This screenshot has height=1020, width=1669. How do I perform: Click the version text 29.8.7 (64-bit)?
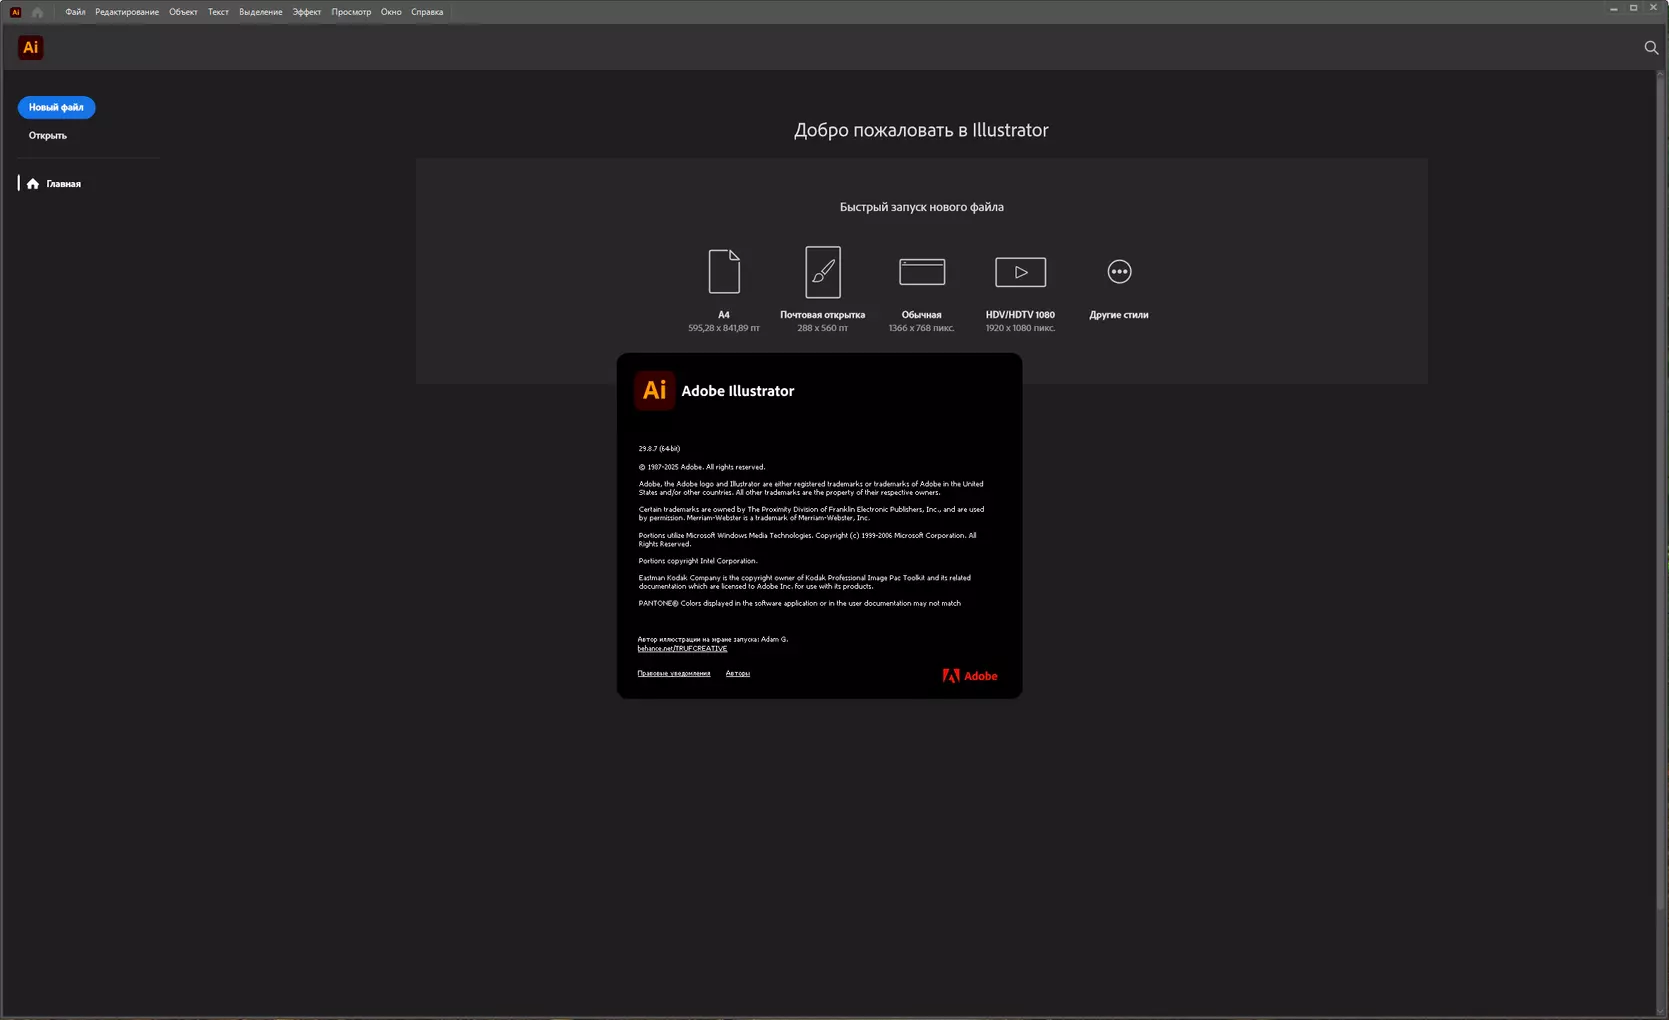(659, 449)
